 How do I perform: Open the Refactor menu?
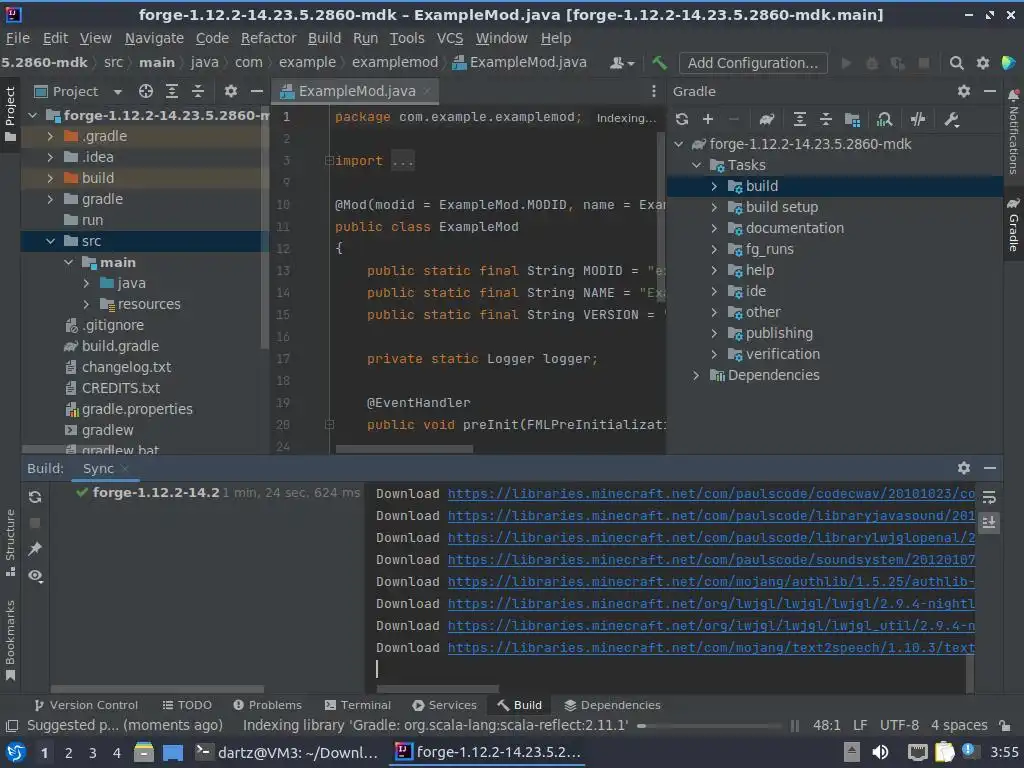tap(268, 38)
